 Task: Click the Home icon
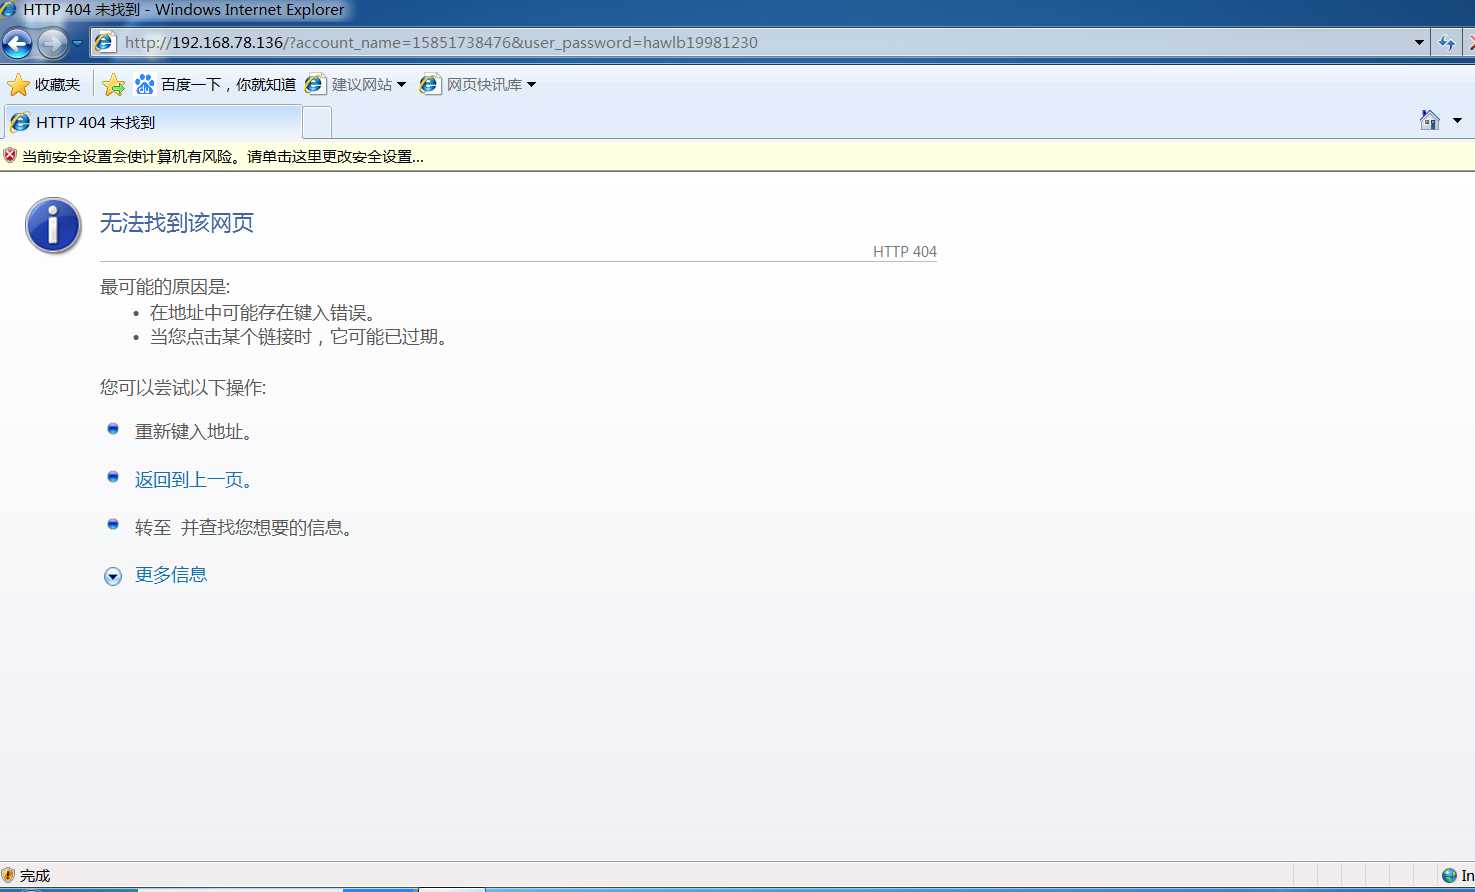point(1430,120)
